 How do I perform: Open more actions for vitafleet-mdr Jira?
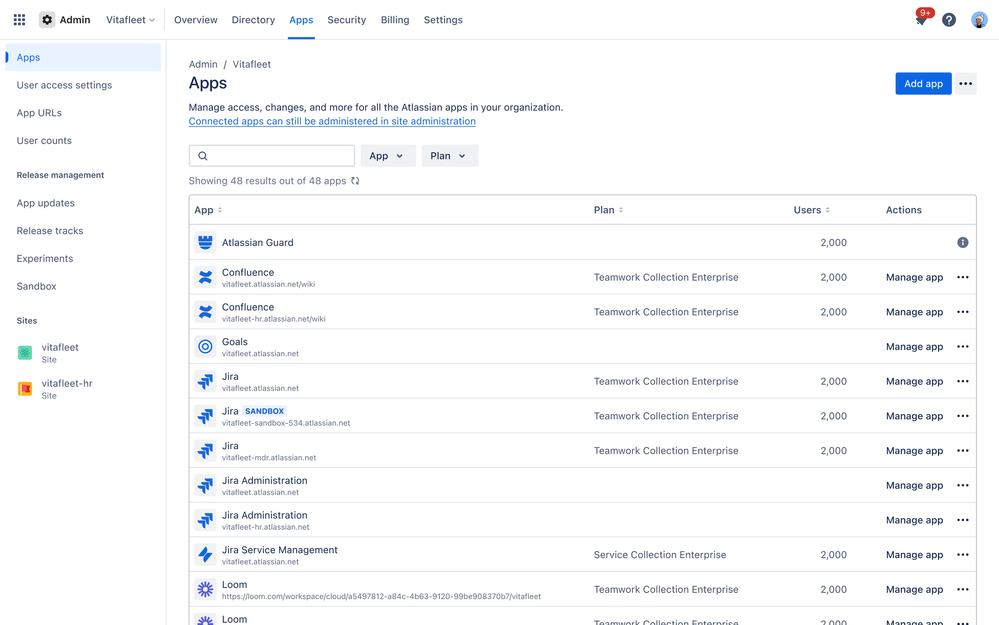coord(963,450)
